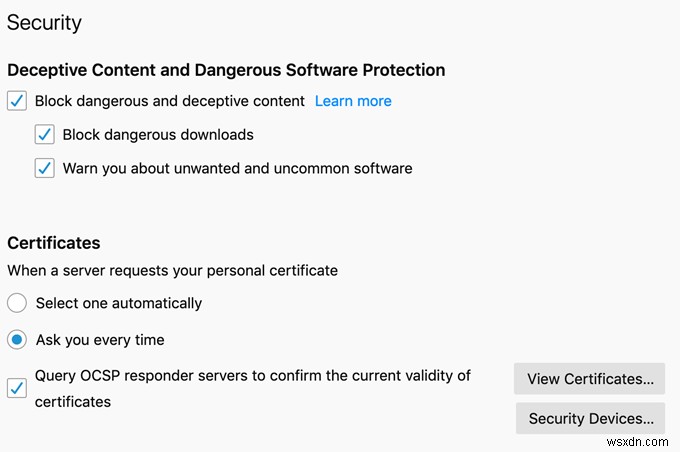Open the Security Devices dialog button
The width and height of the screenshot is (680, 452).
[x=590, y=418]
